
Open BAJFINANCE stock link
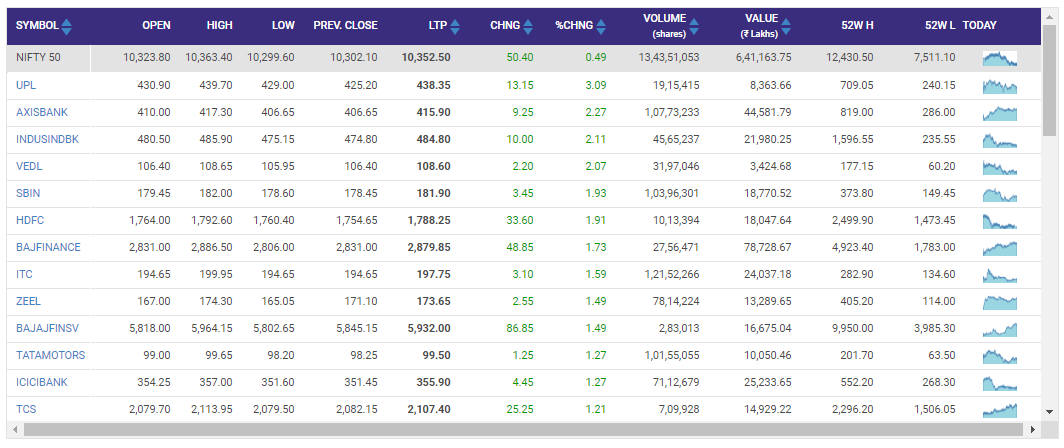tap(48, 248)
